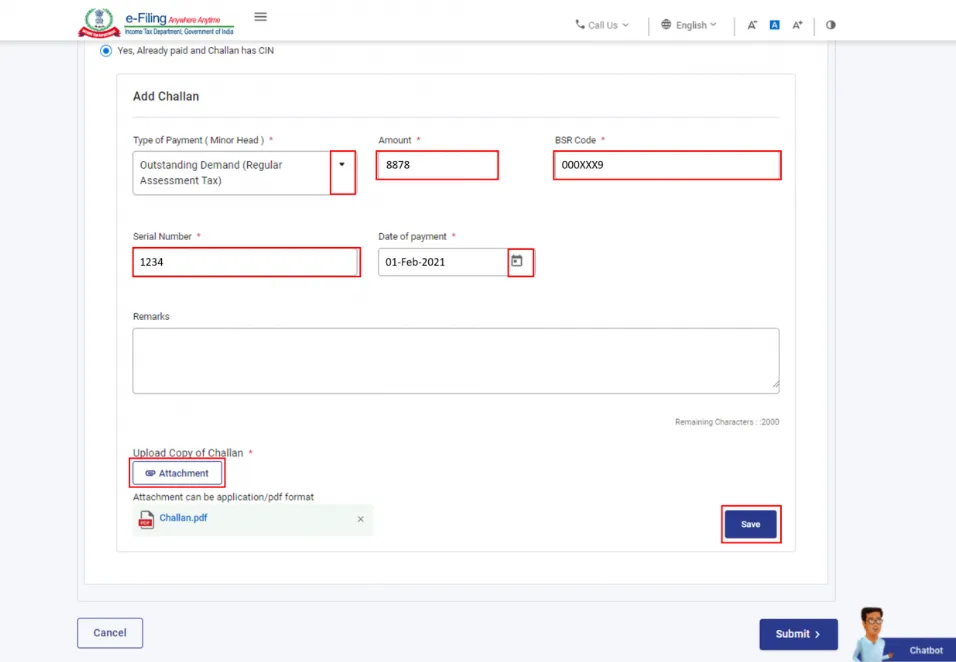Select 'Yes, Already paid and Challan has CIN'
956x662 pixels.
click(106, 51)
